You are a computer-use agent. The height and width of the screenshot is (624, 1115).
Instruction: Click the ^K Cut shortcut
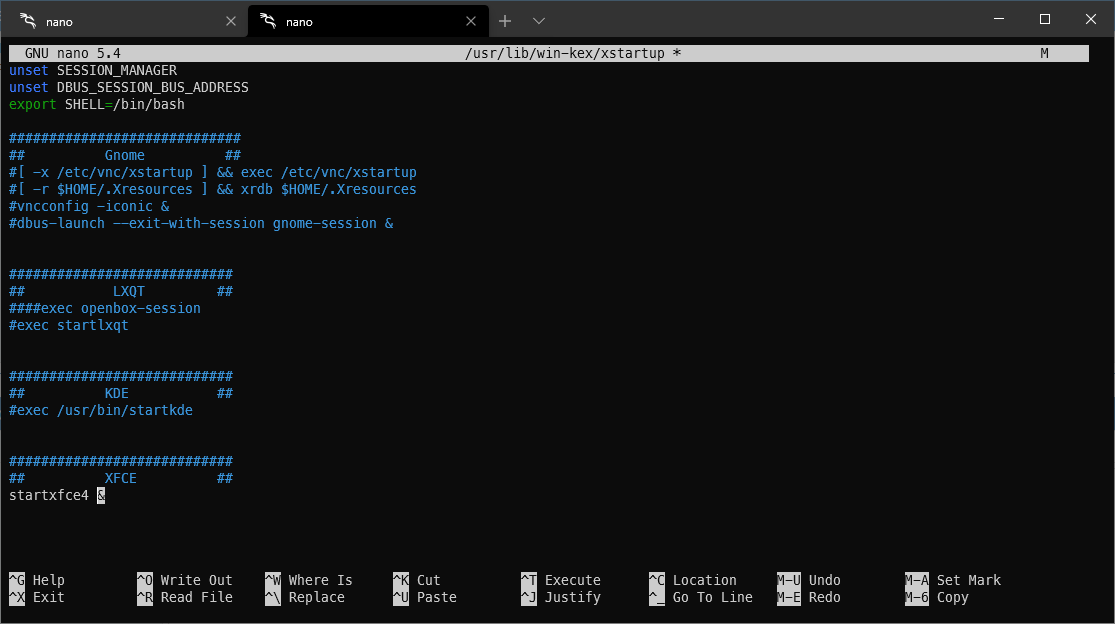pos(417,580)
